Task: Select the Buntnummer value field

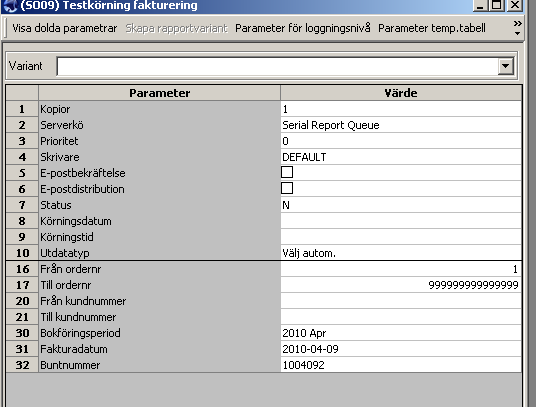Action: click(401, 365)
